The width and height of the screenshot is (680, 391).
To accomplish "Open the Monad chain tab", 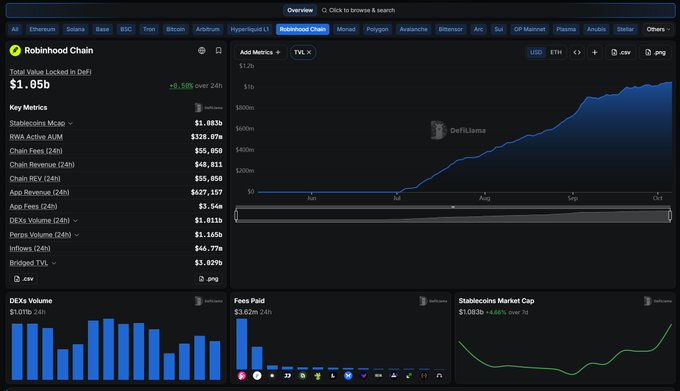I will point(346,29).
